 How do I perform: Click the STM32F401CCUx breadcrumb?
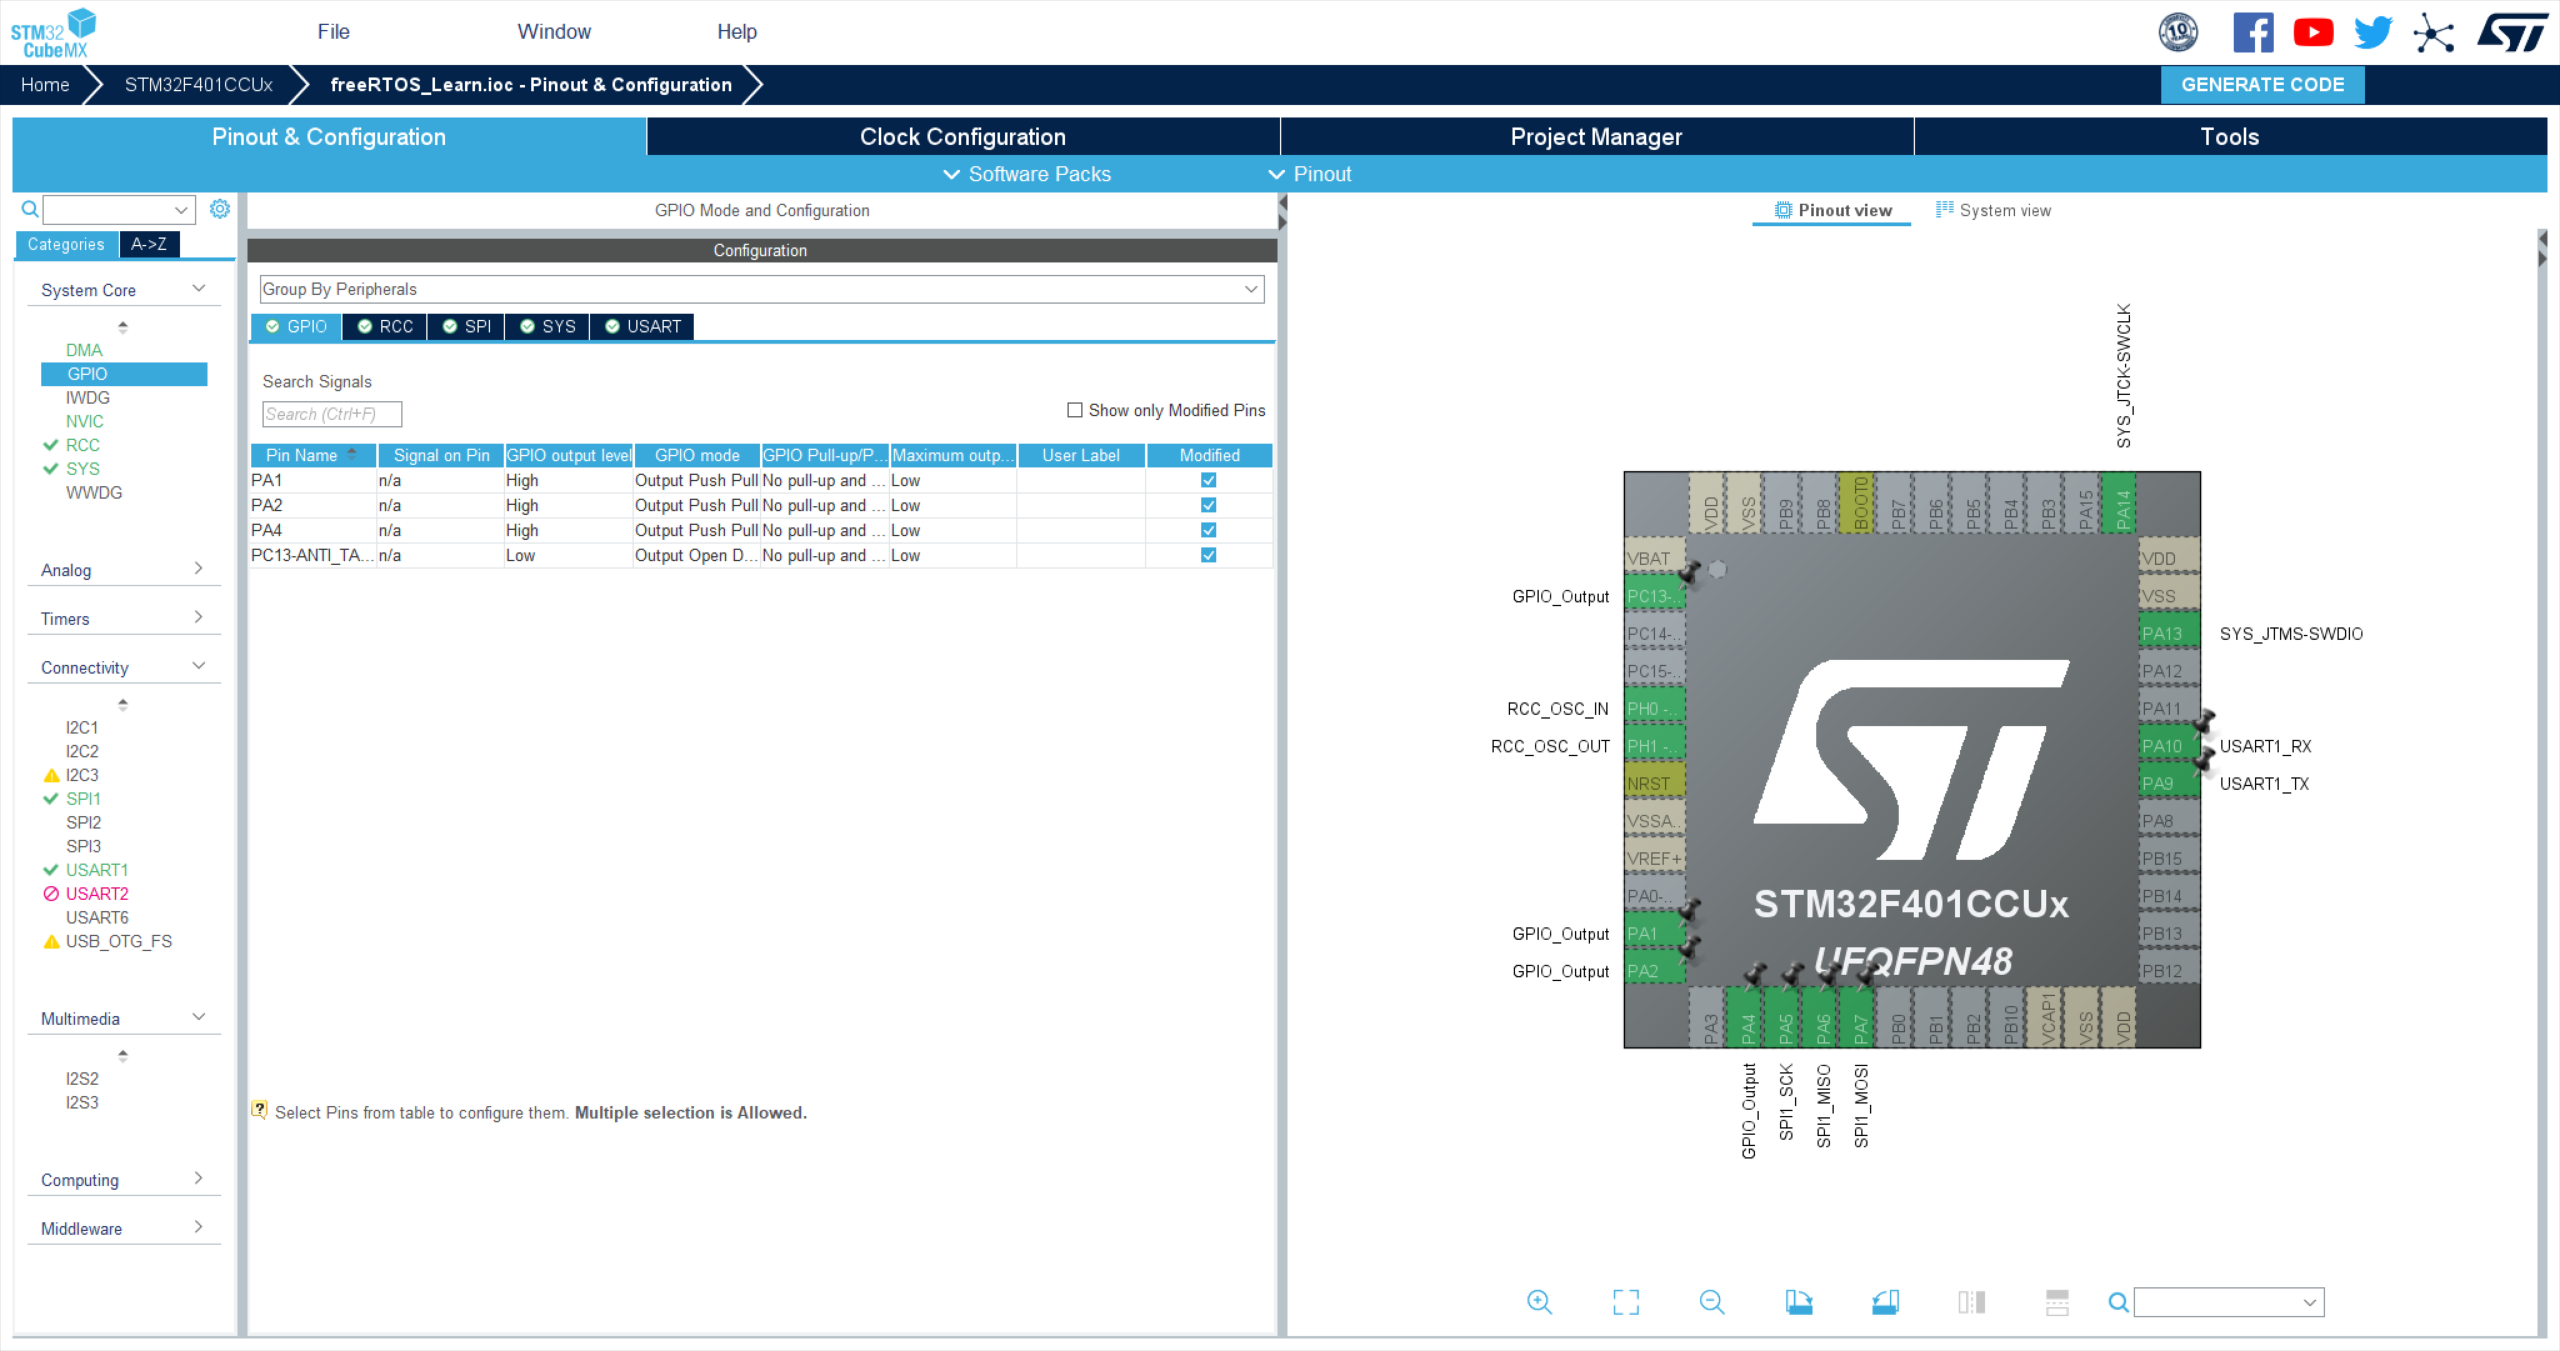(198, 85)
